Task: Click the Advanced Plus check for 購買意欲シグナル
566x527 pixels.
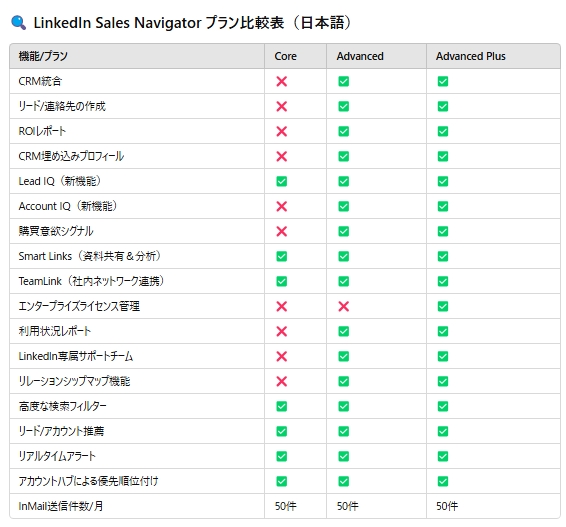Action: [443, 231]
